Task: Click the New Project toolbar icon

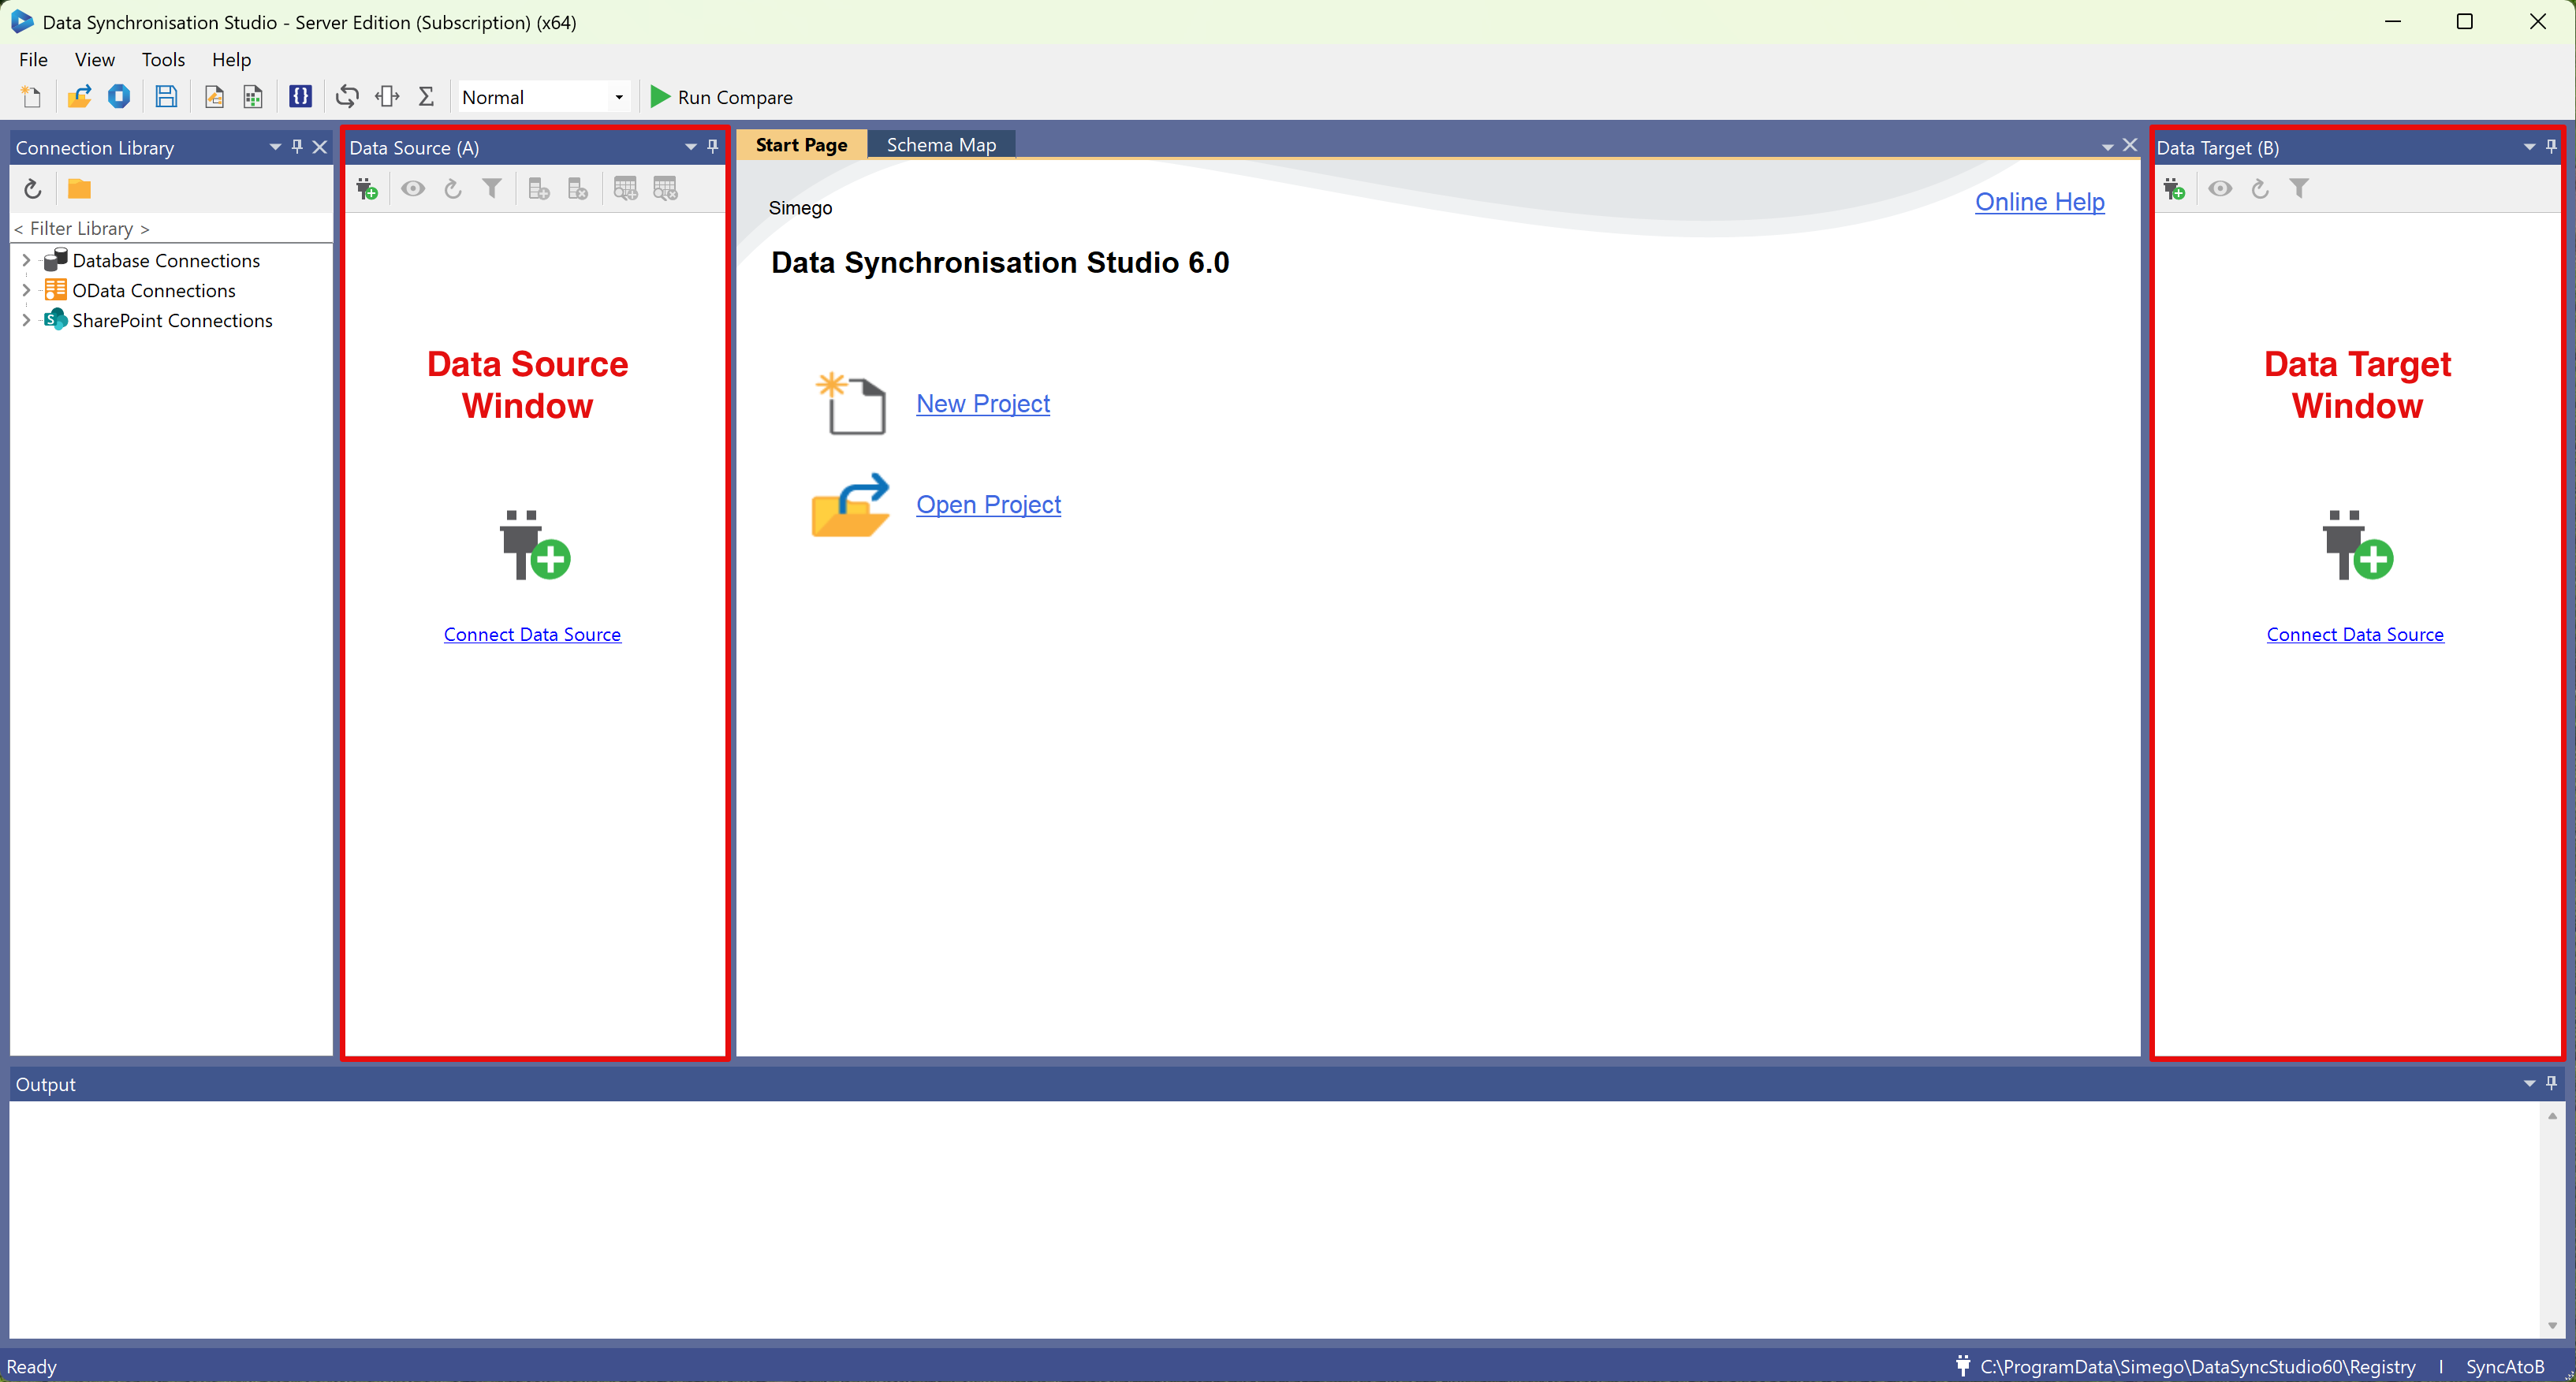Action: point(31,97)
